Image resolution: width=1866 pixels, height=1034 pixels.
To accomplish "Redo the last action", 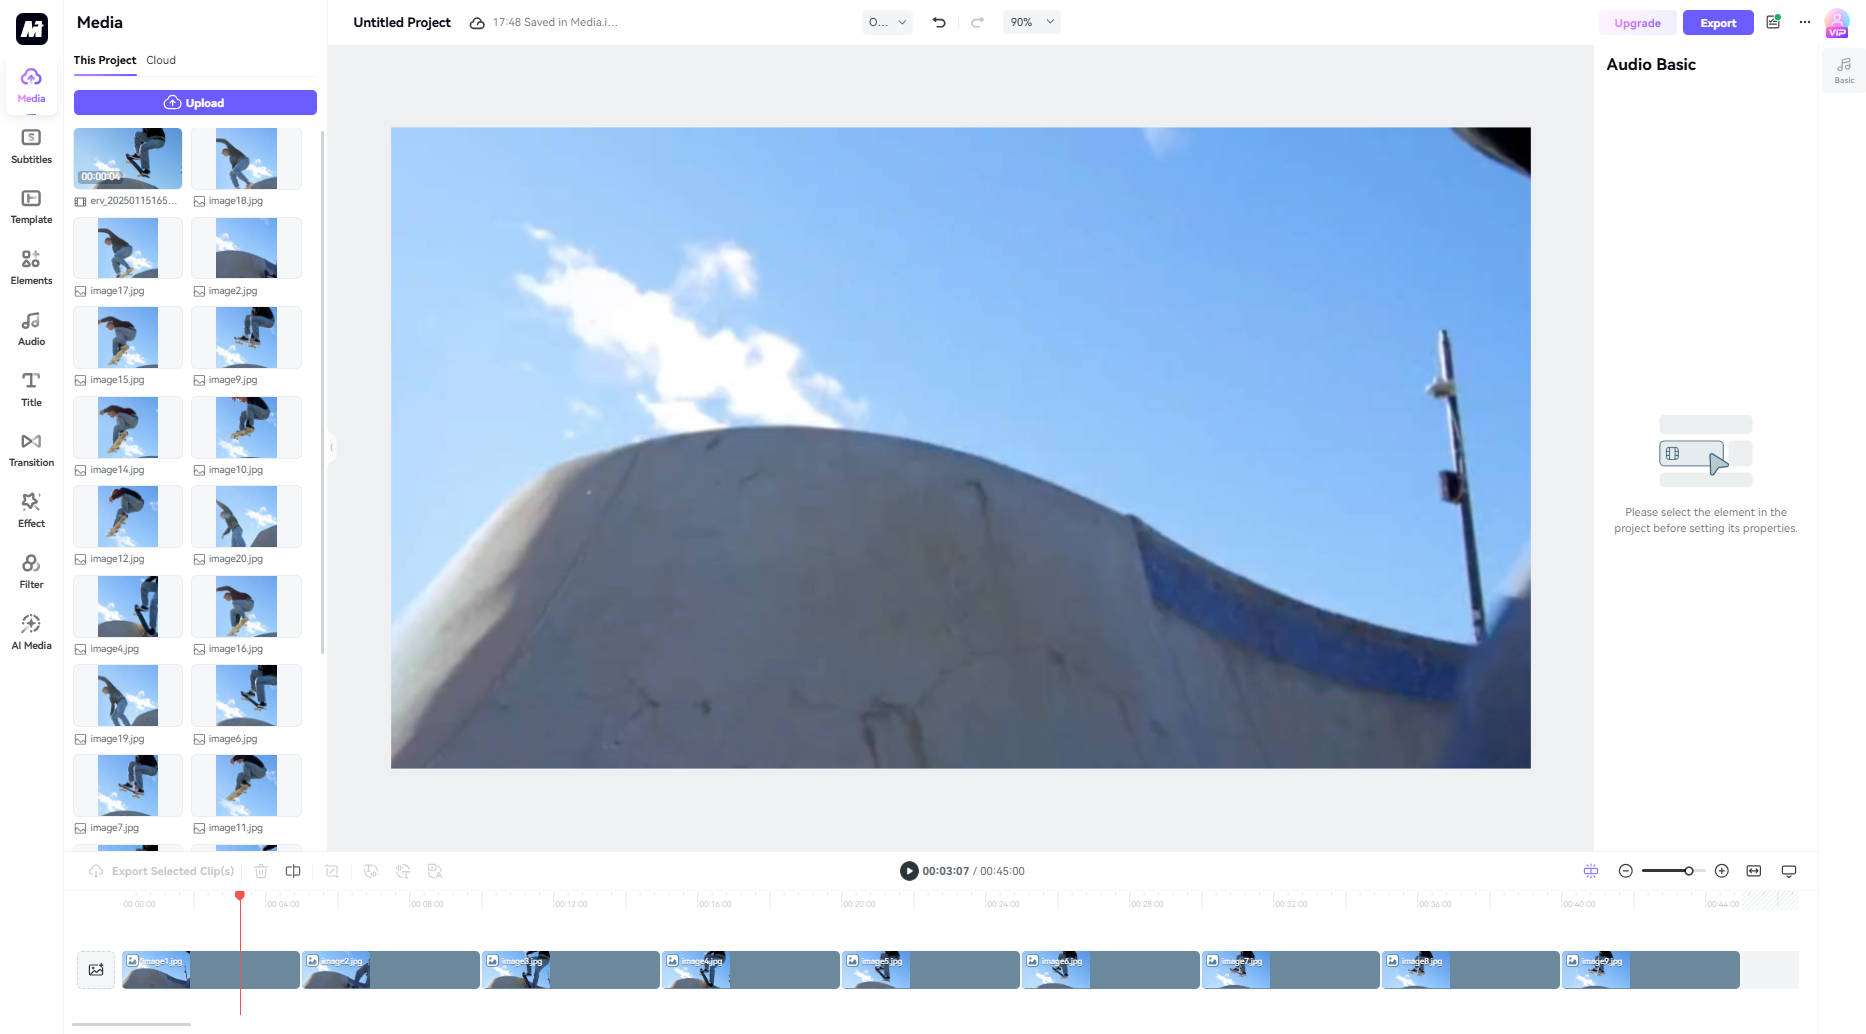I will (977, 22).
